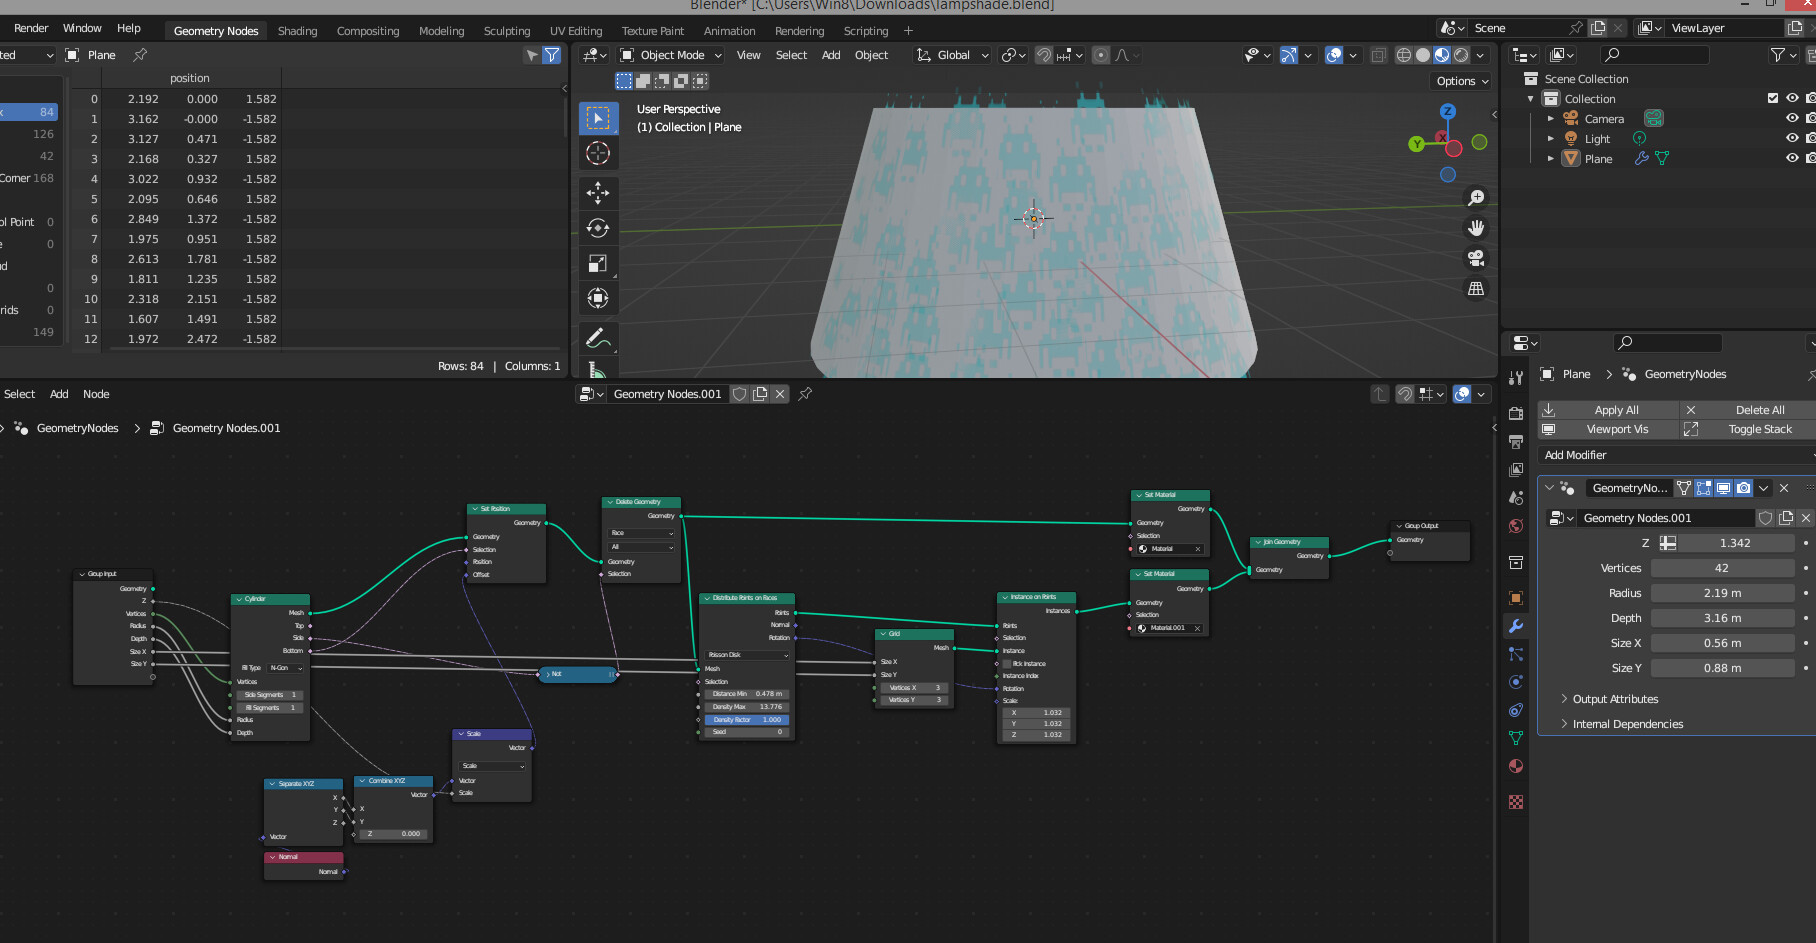Open the Object Data properties tab icon
The height and width of the screenshot is (943, 1816).
coord(1516,738)
